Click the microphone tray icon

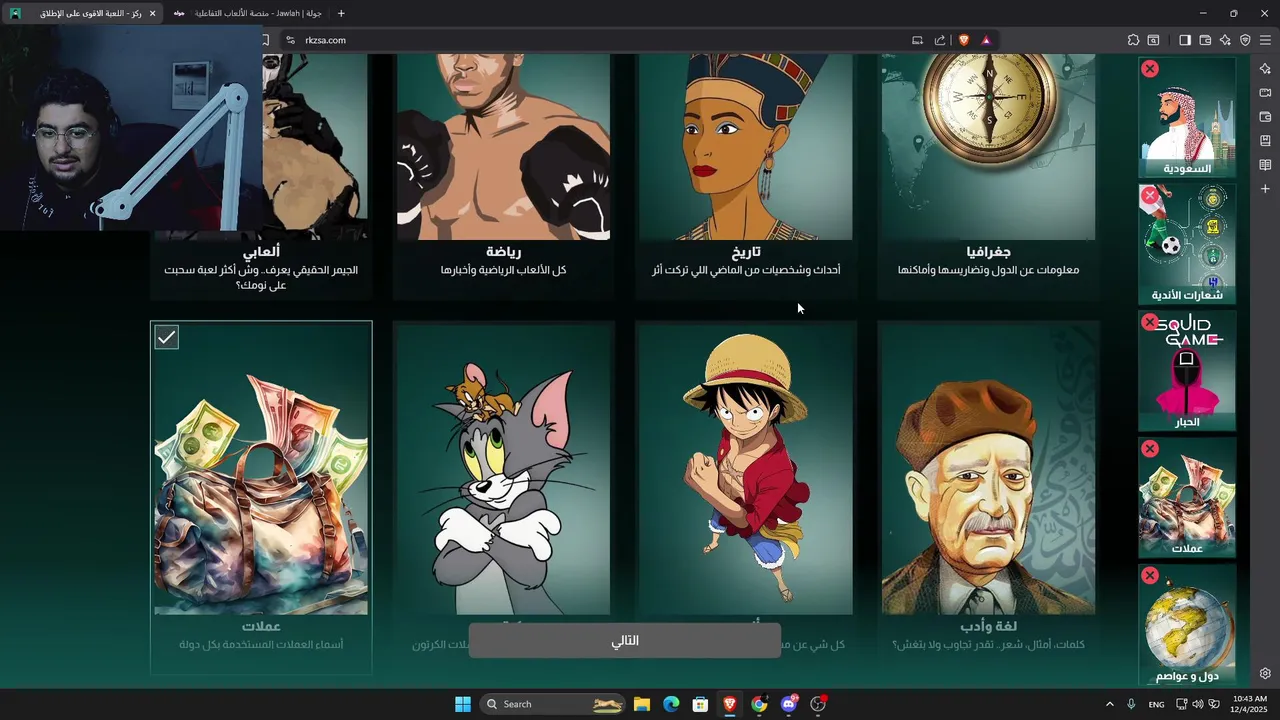(1131, 704)
